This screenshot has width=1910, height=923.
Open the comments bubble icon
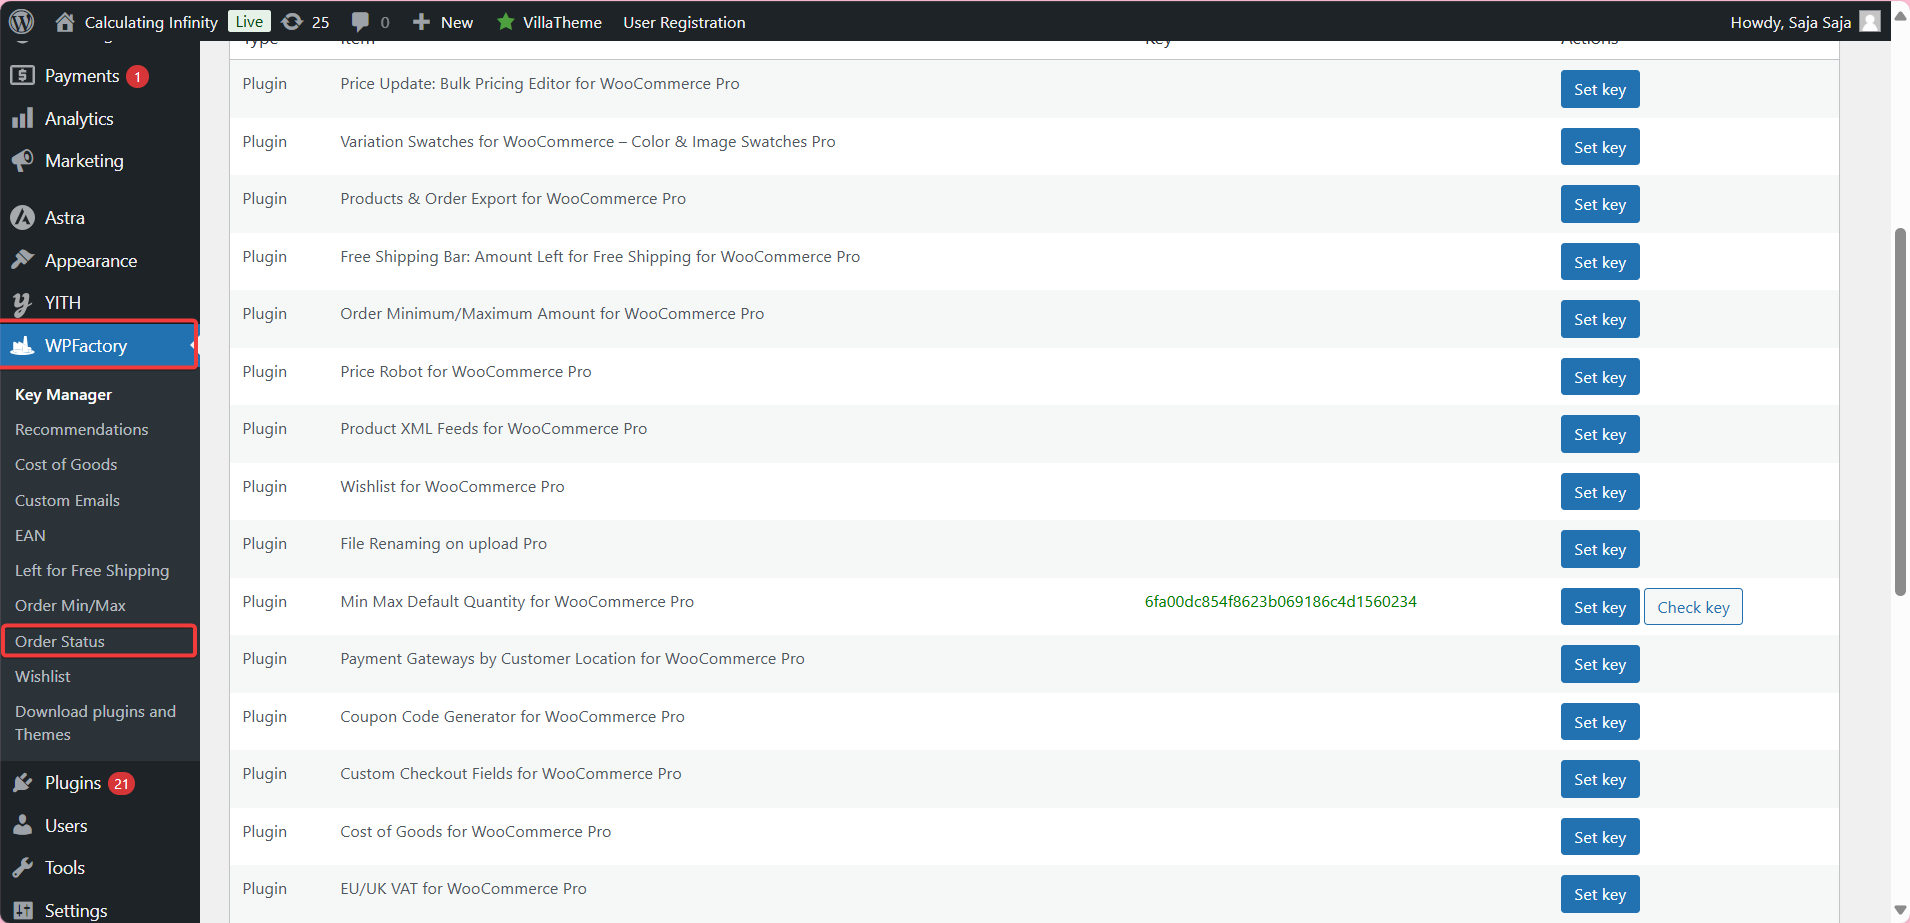tap(361, 22)
